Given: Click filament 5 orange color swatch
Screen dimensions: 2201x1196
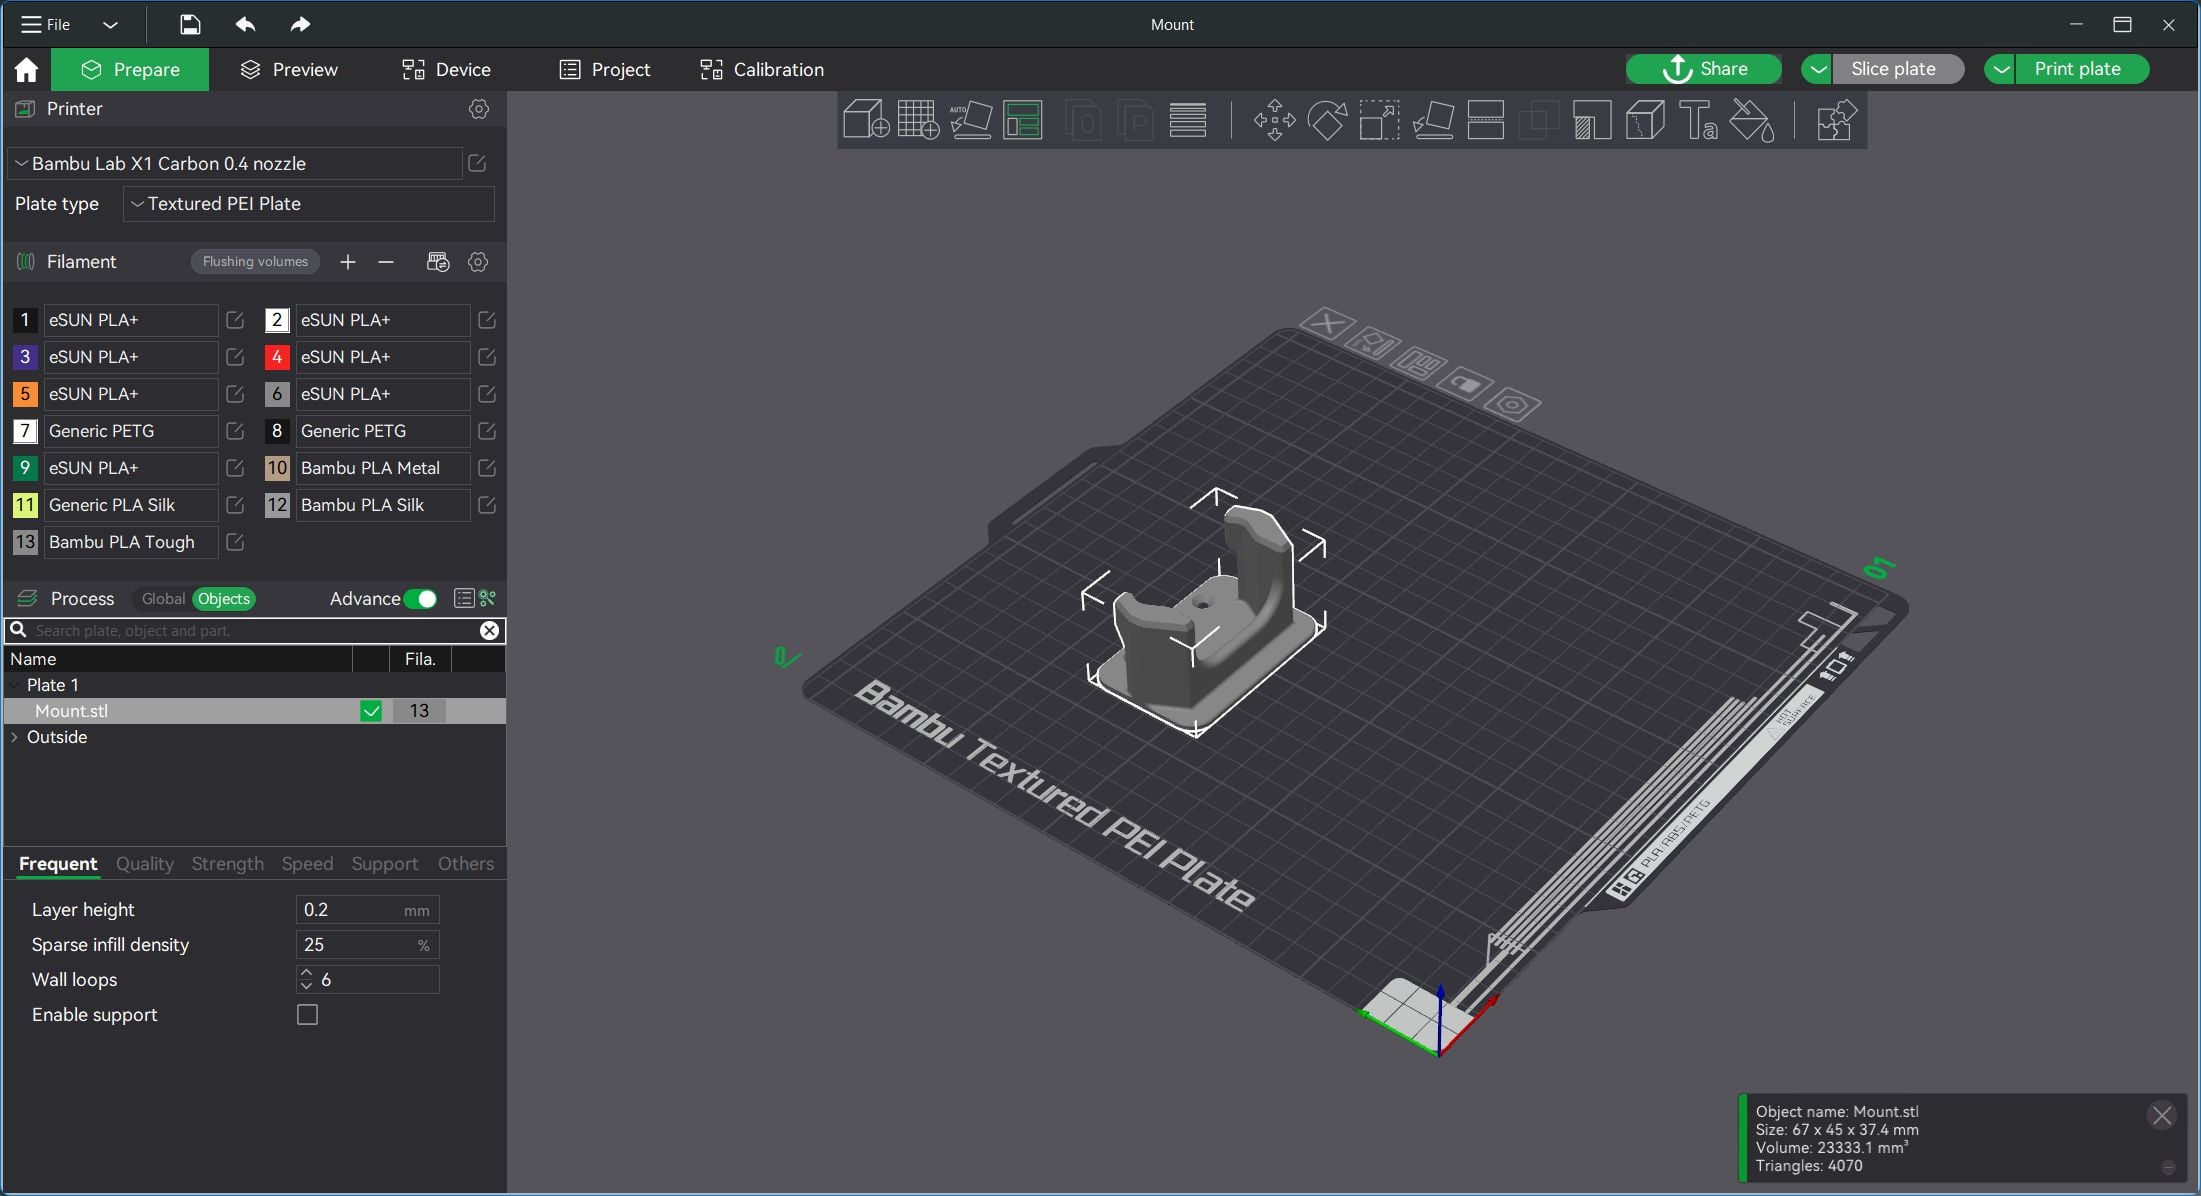Looking at the screenshot, I should pos(25,394).
